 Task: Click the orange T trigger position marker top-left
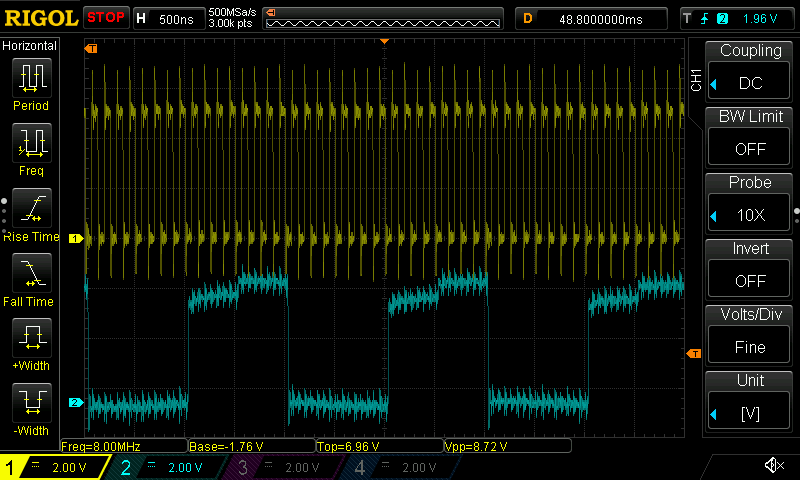[91, 48]
